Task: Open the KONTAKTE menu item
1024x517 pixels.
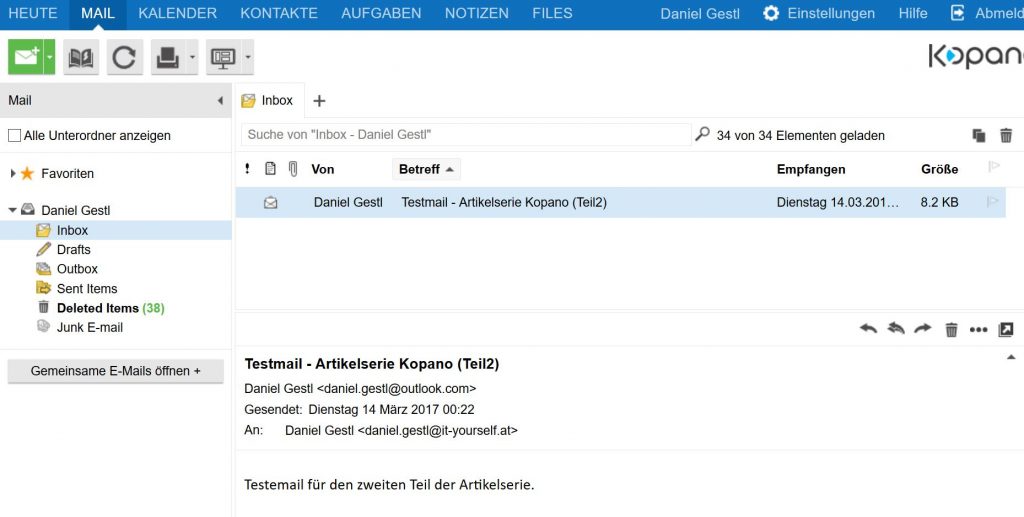Action: pyautogui.click(x=279, y=13)
